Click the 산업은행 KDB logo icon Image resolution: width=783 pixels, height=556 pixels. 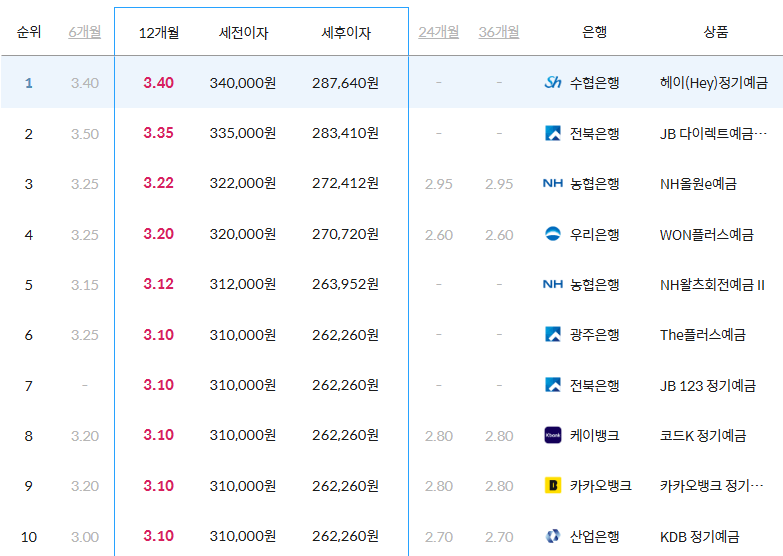(553, 536)
